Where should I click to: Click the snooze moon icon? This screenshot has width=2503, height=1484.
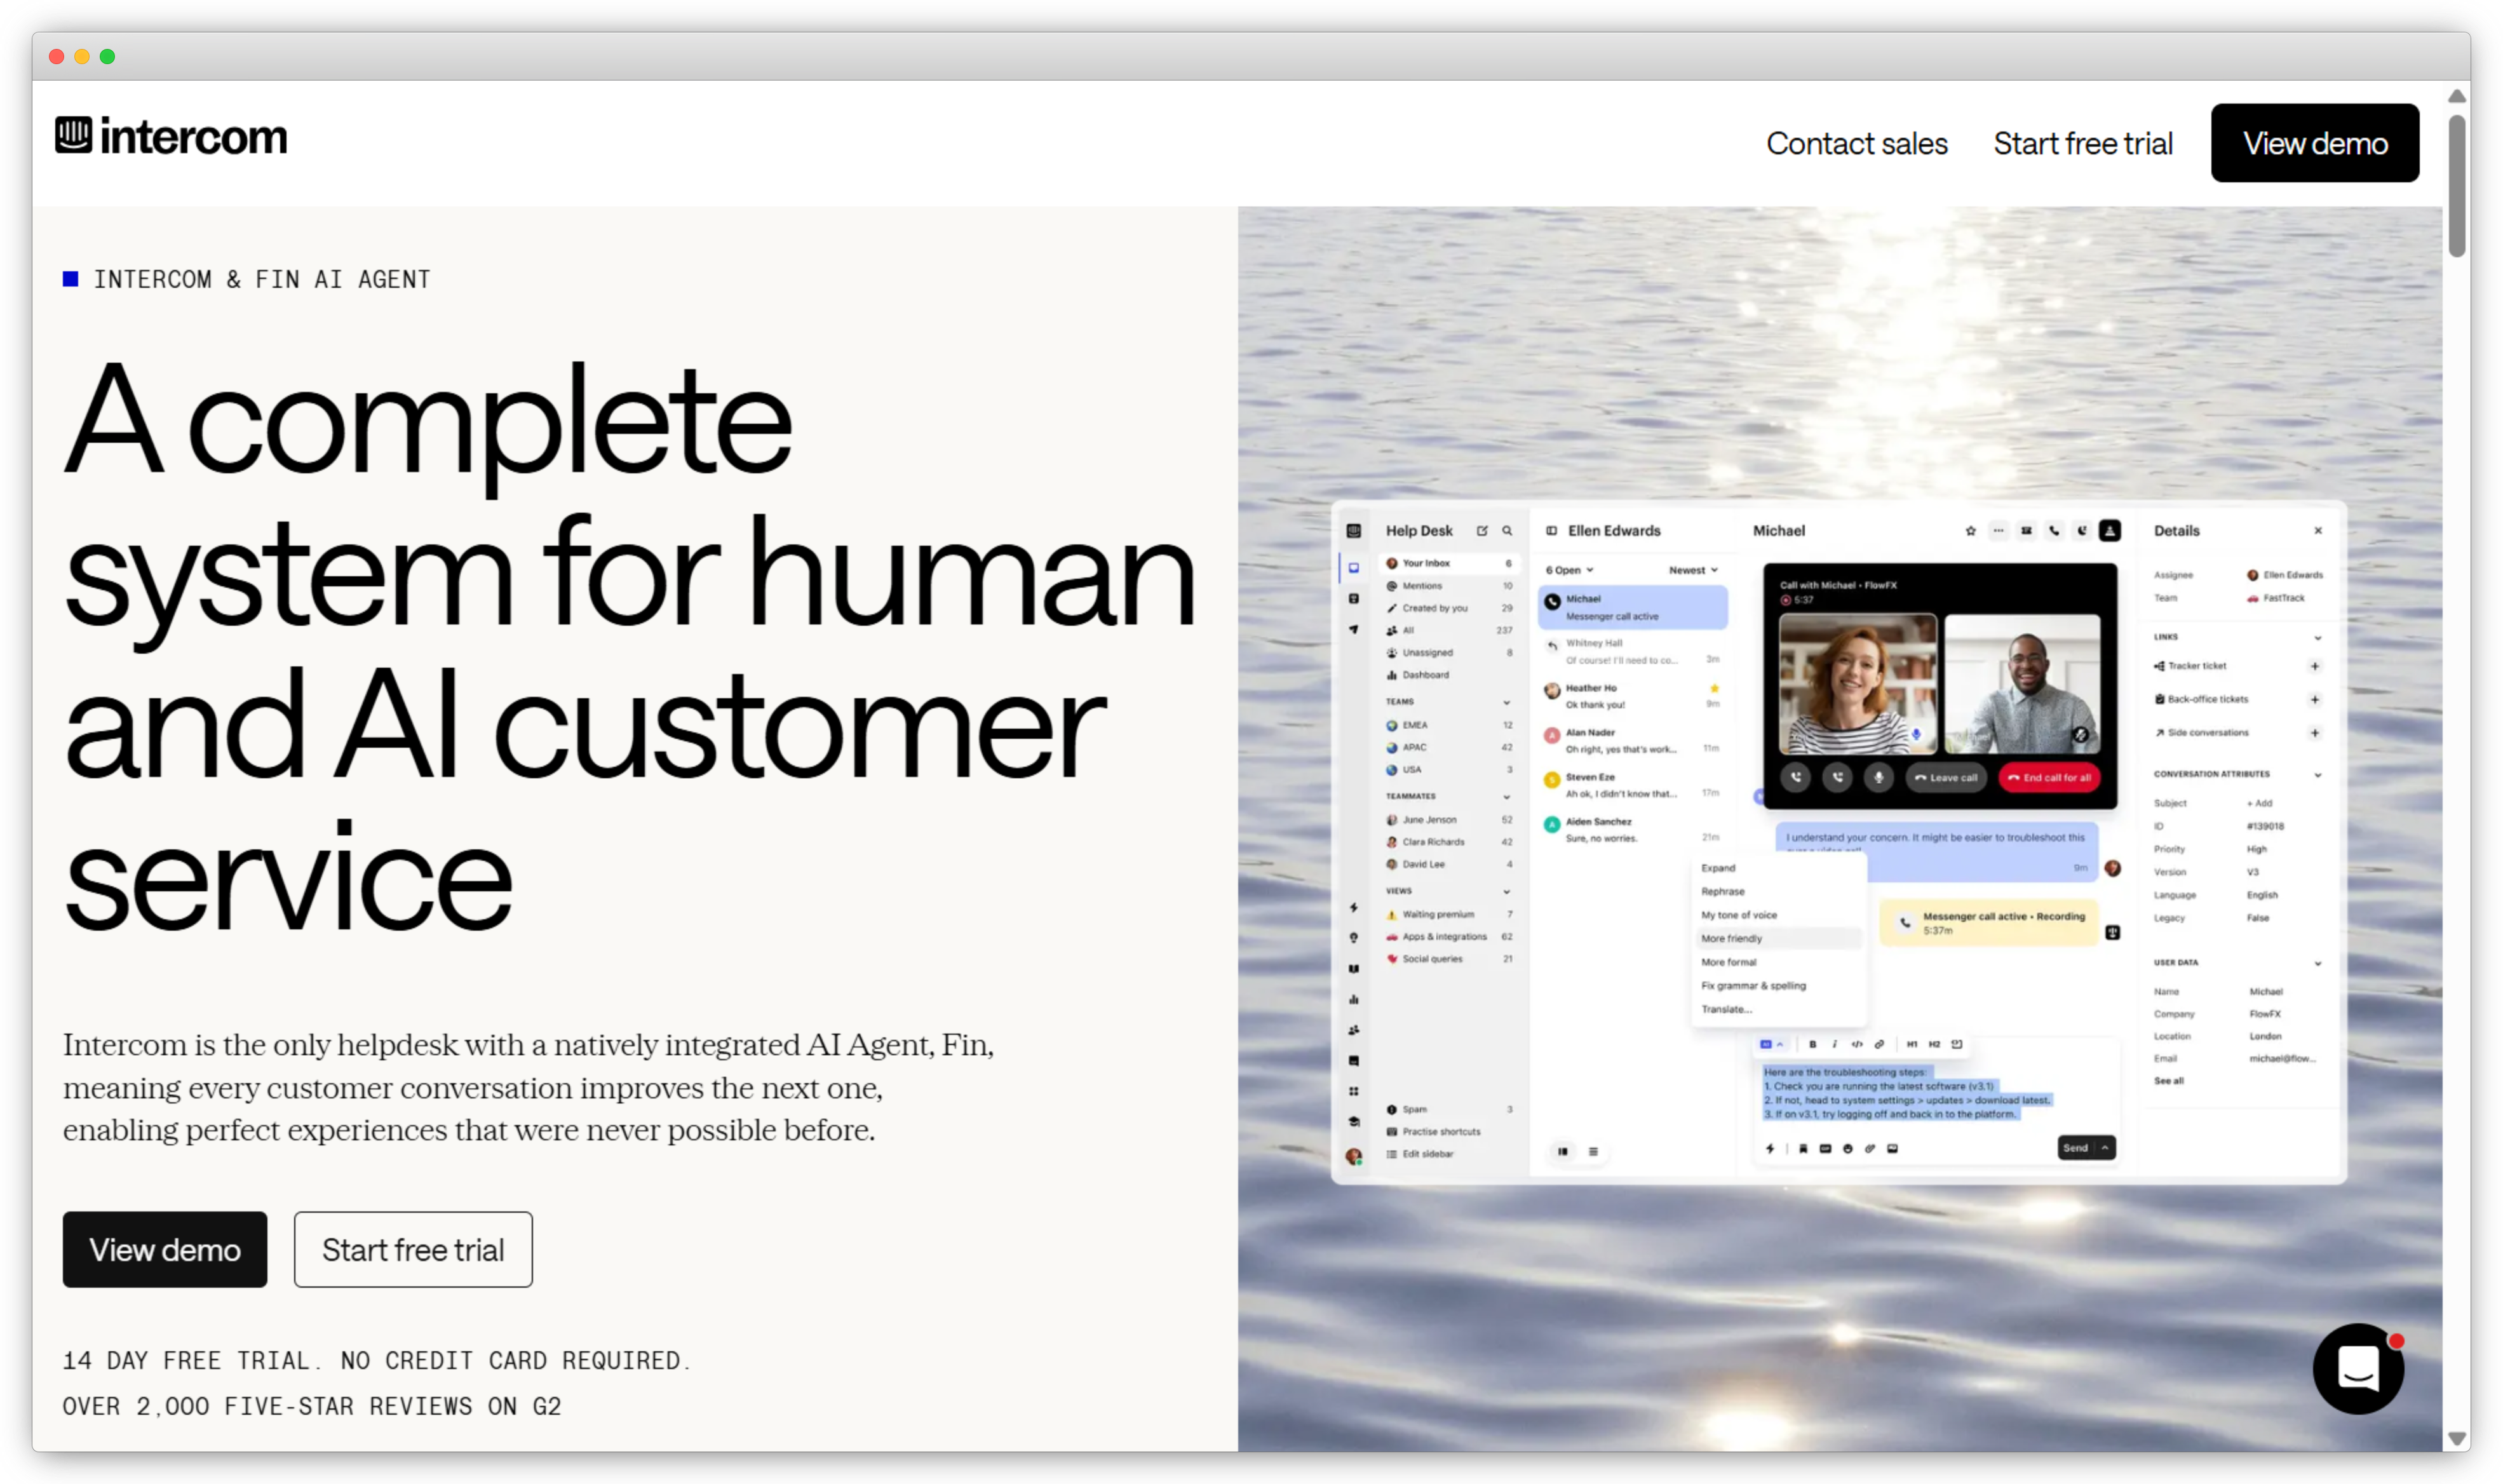2081,531
